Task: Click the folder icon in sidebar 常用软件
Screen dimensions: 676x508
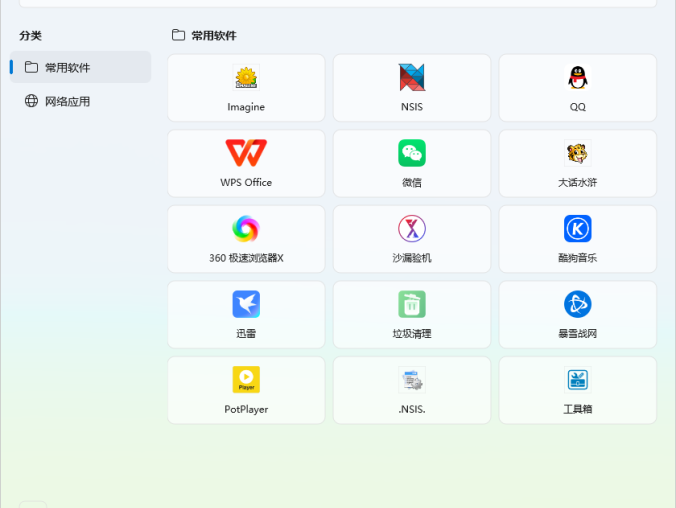Action: pos(31,67)
